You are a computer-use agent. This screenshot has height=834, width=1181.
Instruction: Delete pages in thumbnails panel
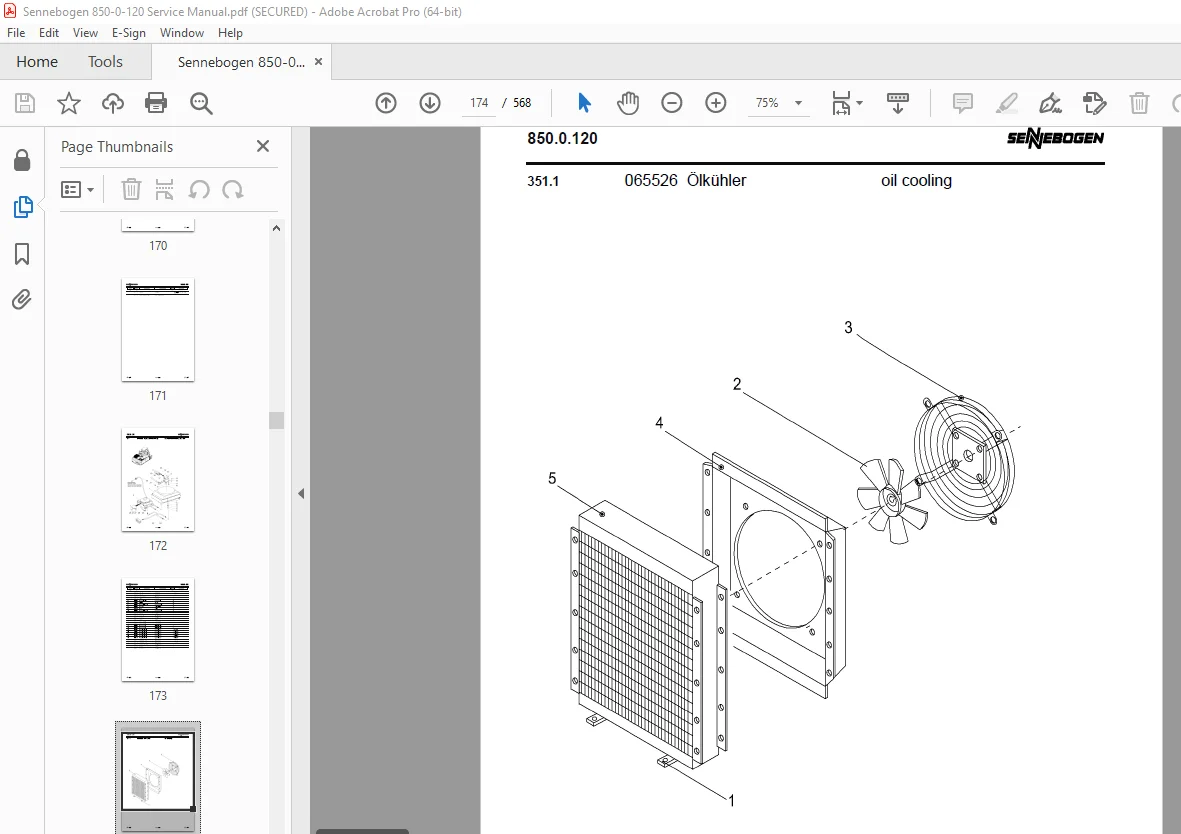(x=131, y=189)
